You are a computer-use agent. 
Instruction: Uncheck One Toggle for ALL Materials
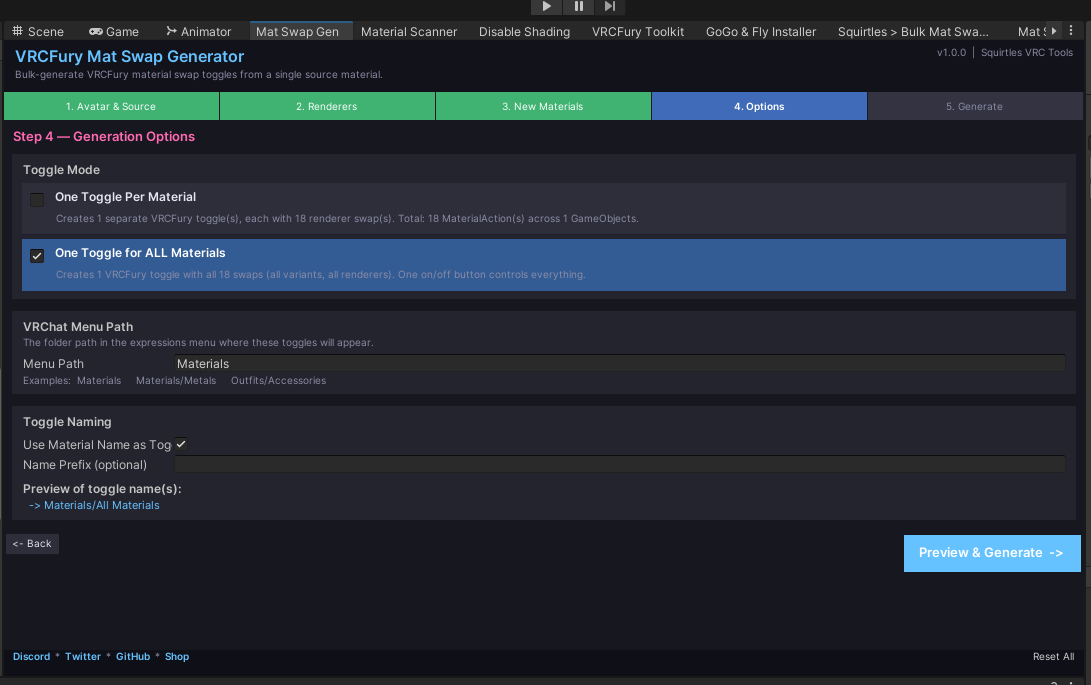37,255
